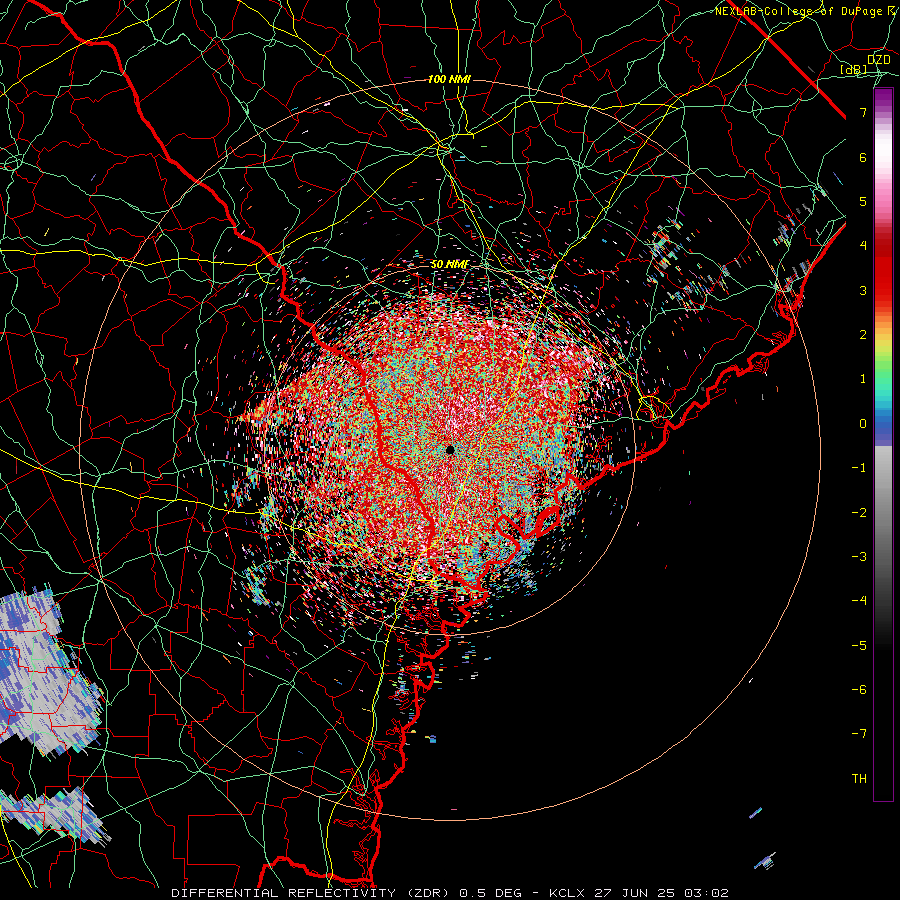Image resolution: width=900 pixels, height=900 pixels.
Task: Click the -6 value on color scale
Action: click(859, 690)
